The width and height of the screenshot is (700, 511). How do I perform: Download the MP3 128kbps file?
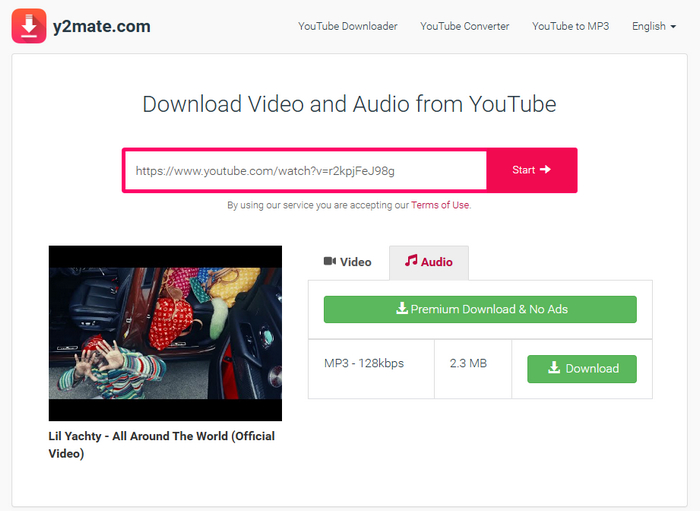coord(582,369)
